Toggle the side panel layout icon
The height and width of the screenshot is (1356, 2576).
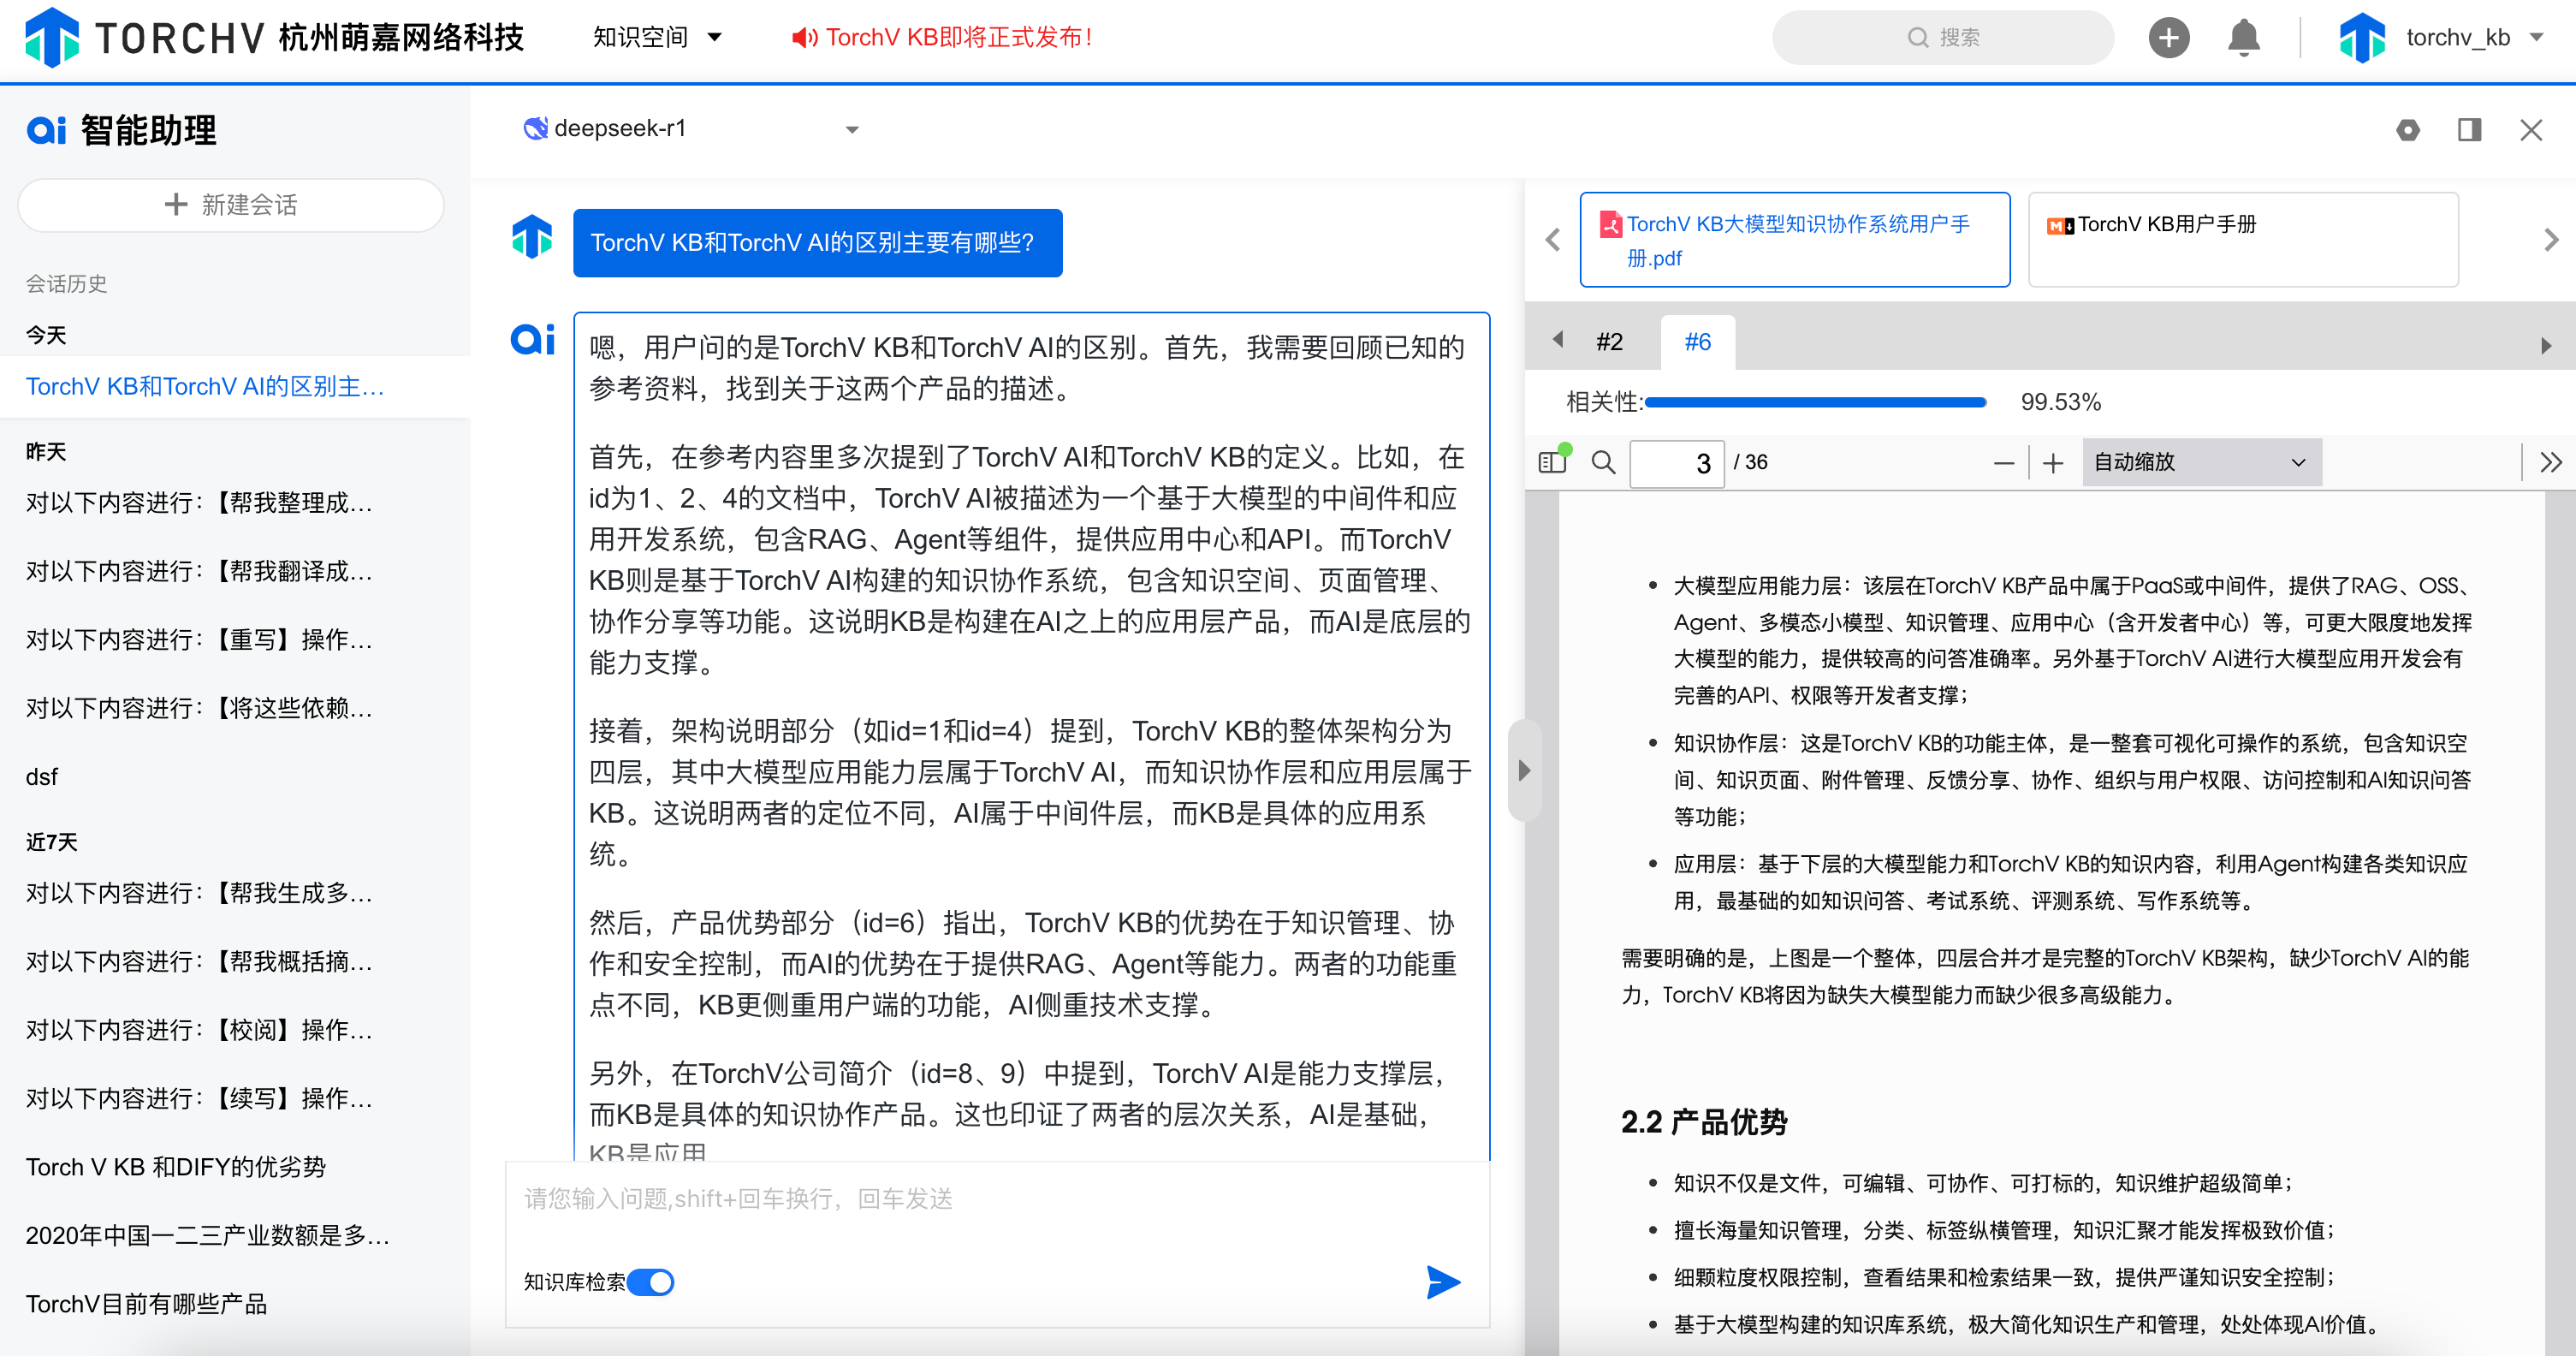click(2469, 130)
